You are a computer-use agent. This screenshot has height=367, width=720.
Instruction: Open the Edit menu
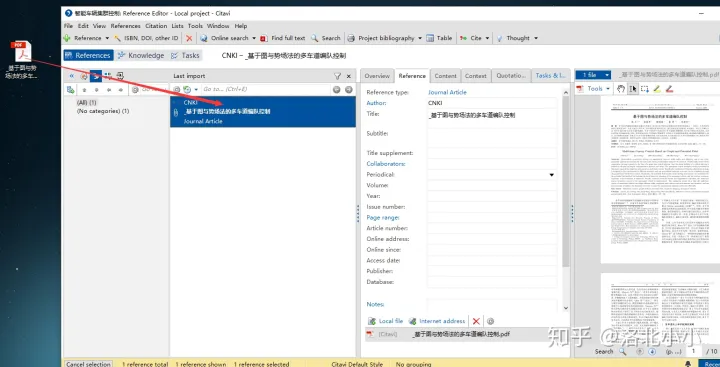click(83, 26)
